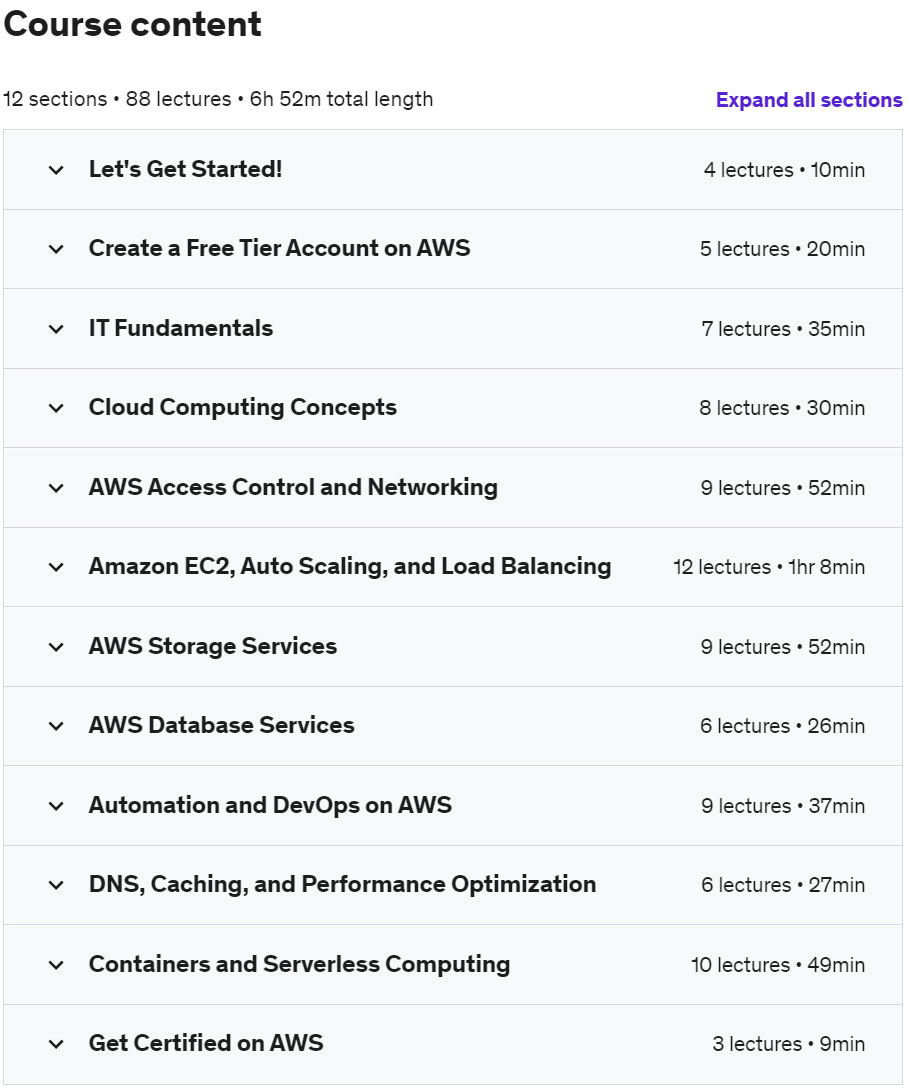907x1088 pixels.
Task: Click the 3 lectures • 9min label
Action: pyautogui.click(x=788, y=1044)
